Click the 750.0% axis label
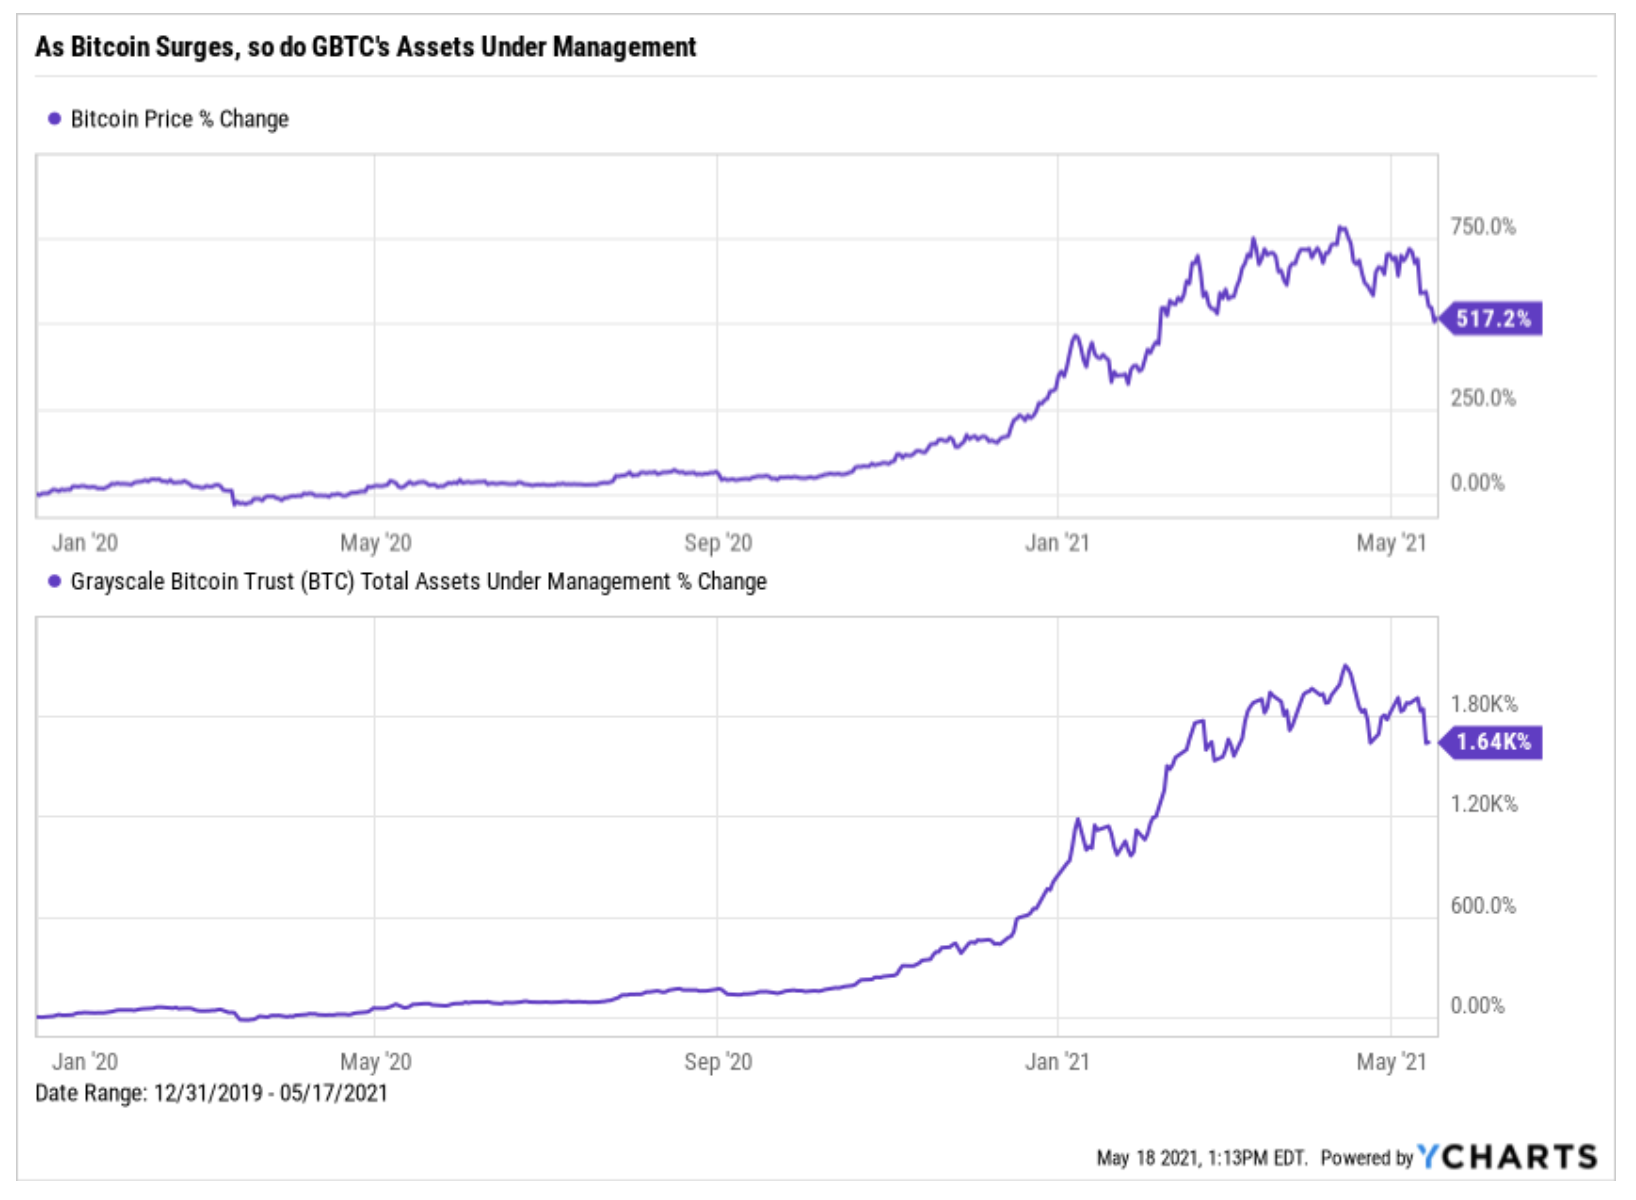1636x1200 pixels. [x=1483, y=227]
